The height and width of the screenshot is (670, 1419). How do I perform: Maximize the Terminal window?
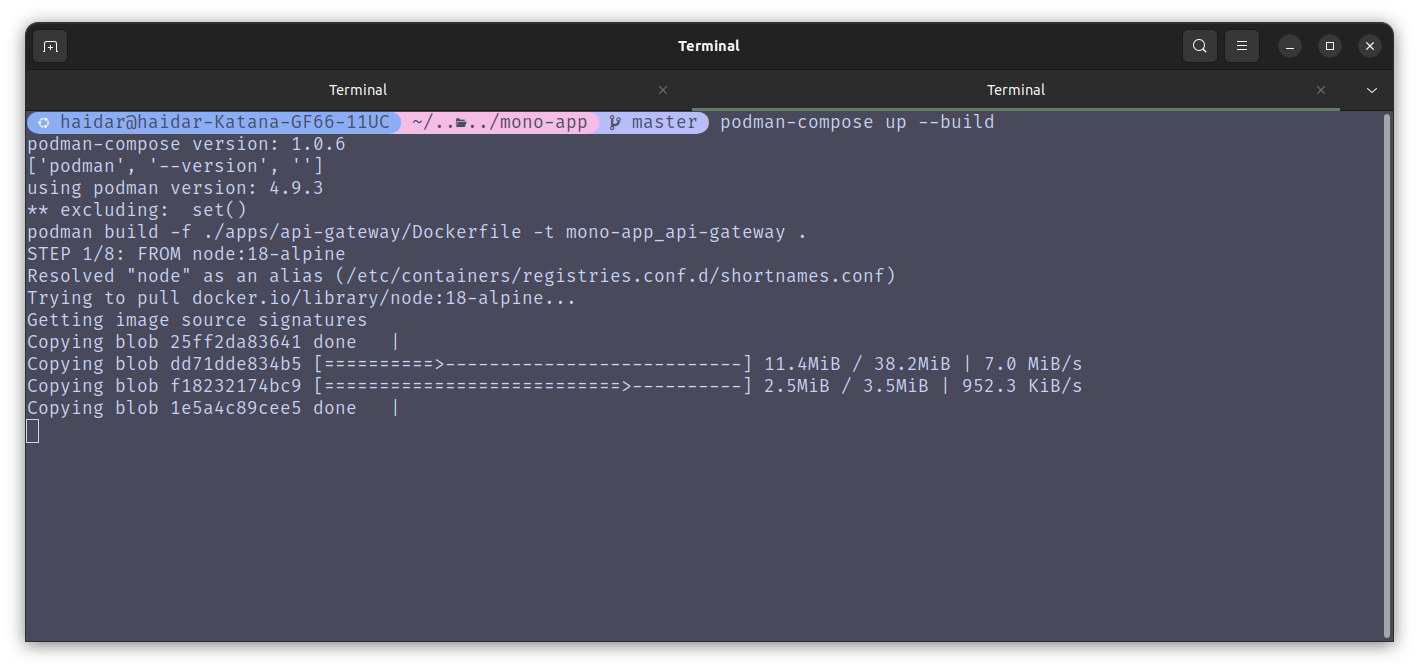tap(1329, 46)
